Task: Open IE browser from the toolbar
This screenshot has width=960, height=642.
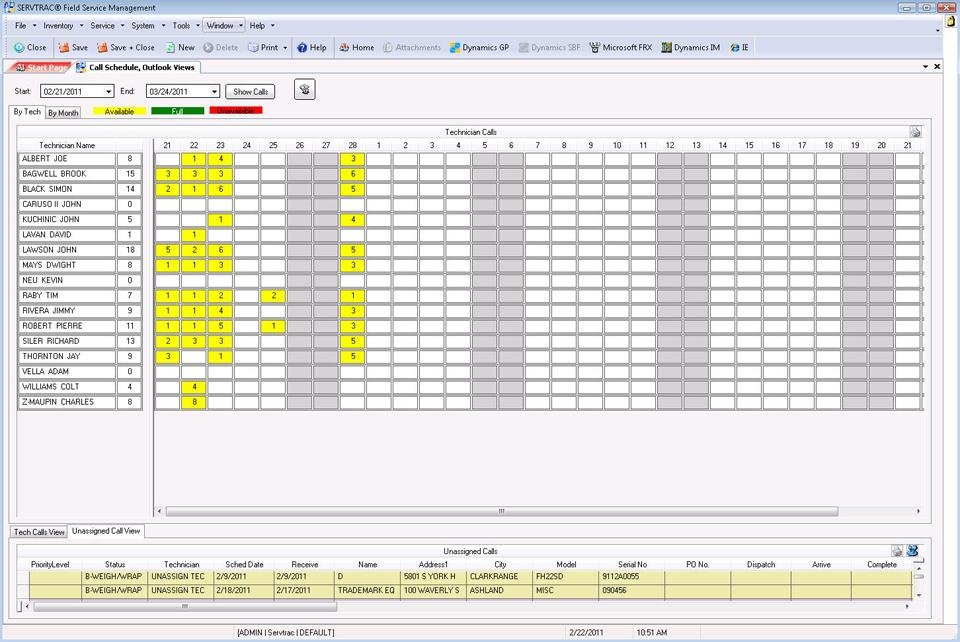Action: coord(739,47)
